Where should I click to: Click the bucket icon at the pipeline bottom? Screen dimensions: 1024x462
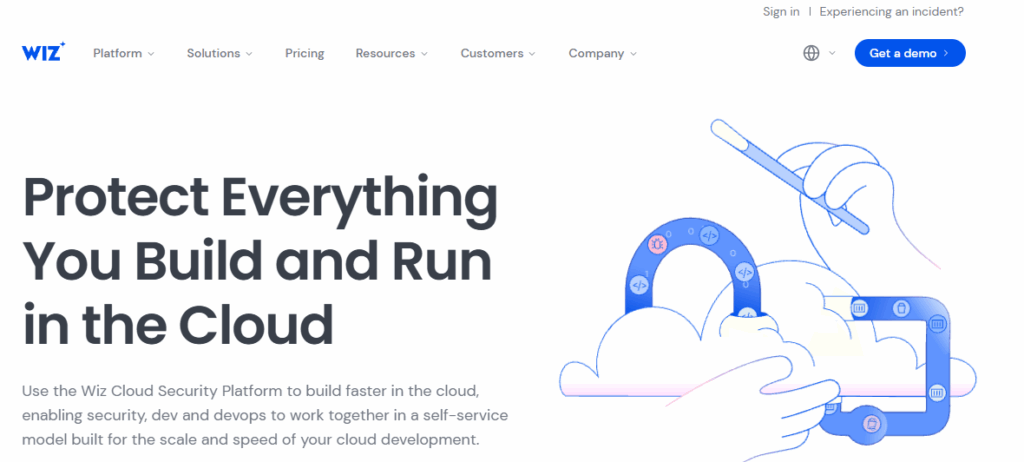click(871, 423)
